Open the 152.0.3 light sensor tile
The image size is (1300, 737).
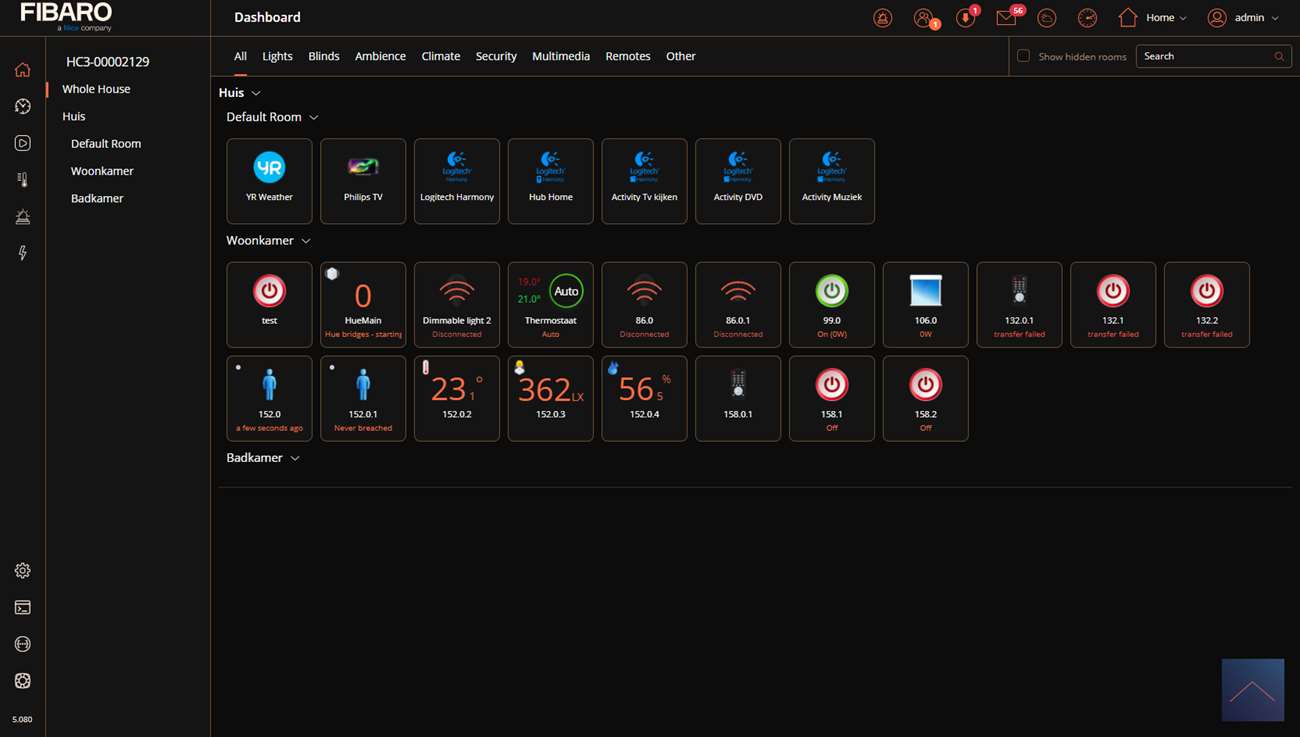pos(551,399)
